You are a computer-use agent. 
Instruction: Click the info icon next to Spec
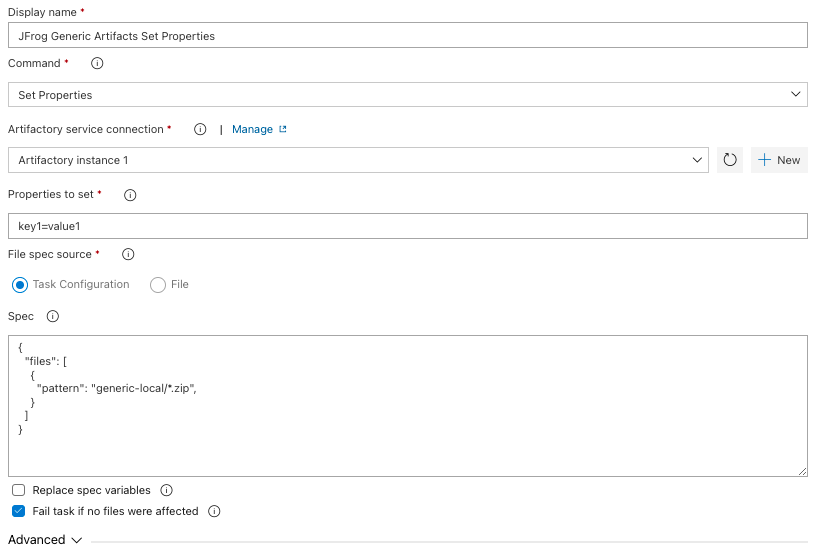click(53, 316)
